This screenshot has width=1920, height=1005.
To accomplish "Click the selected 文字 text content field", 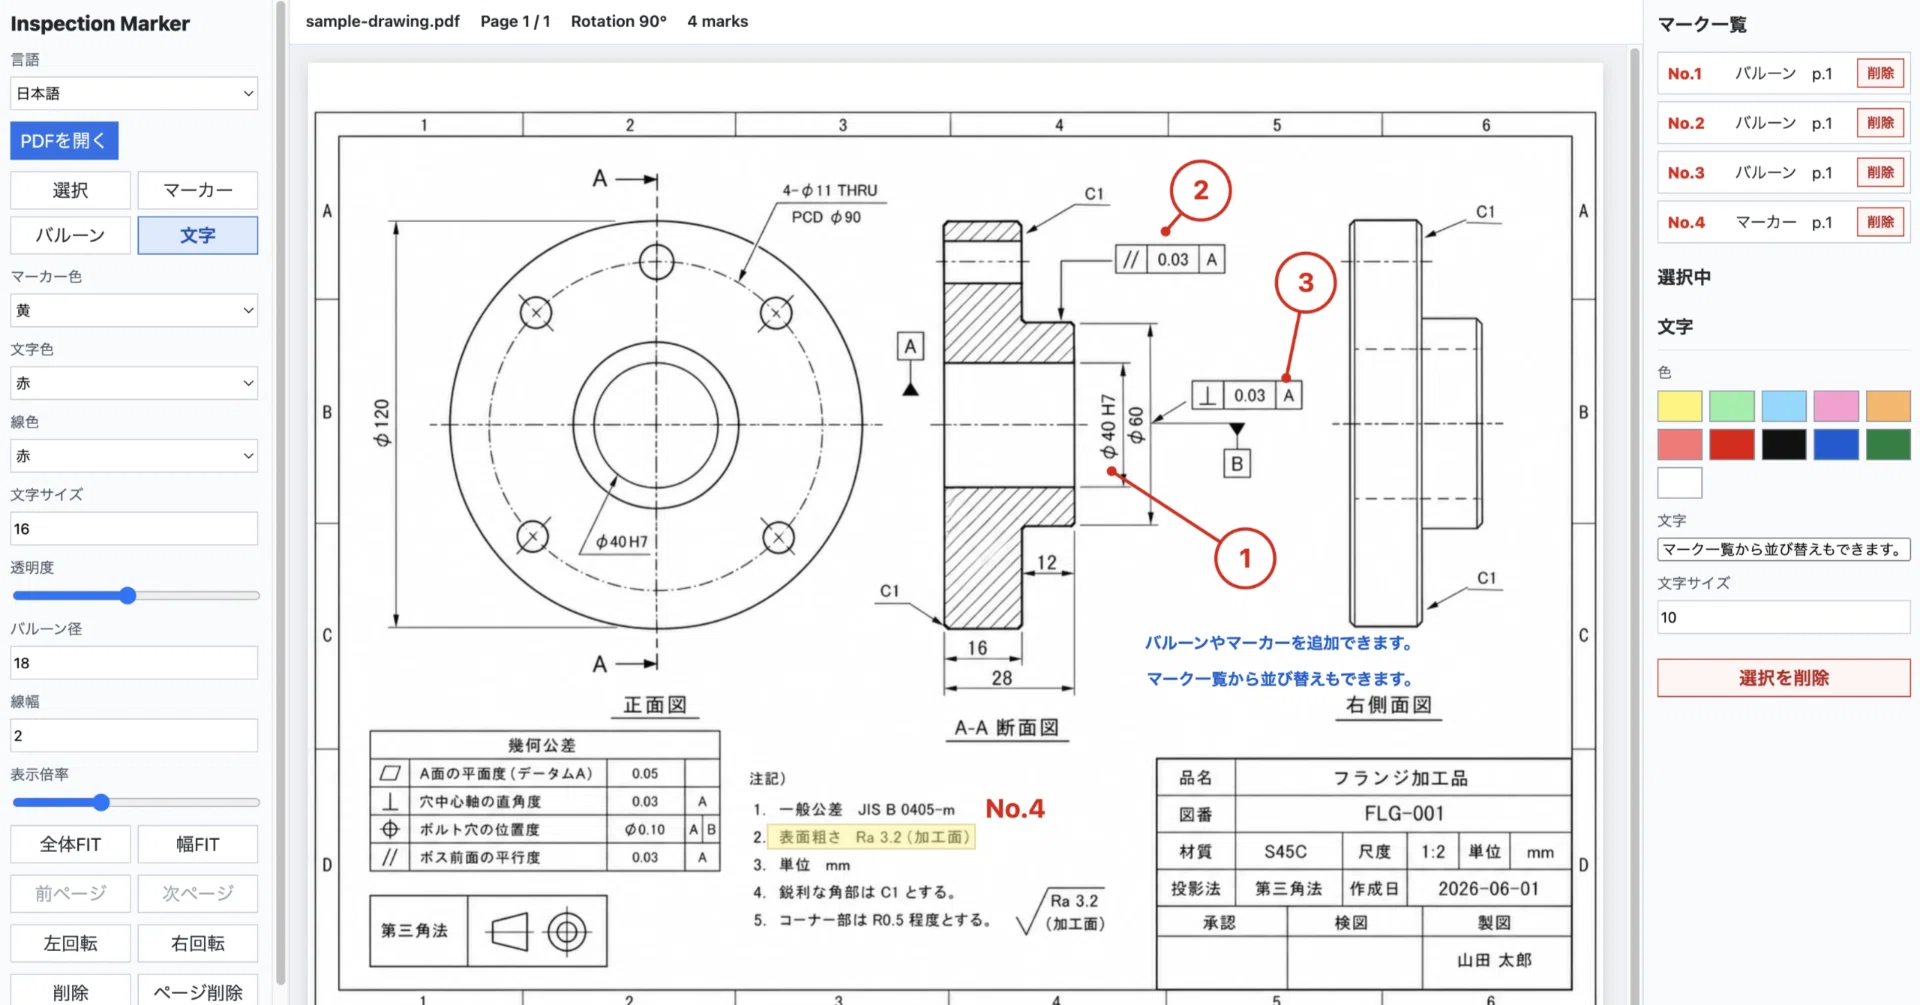I will click(x=1783, y=549).
